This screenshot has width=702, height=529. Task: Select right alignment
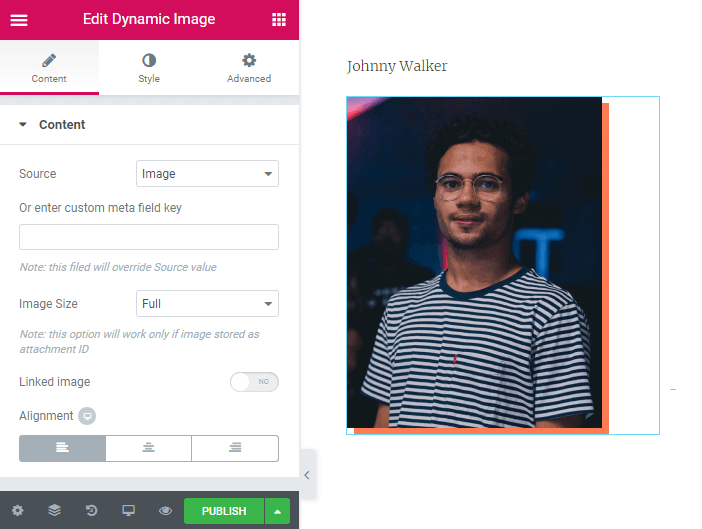235,448
